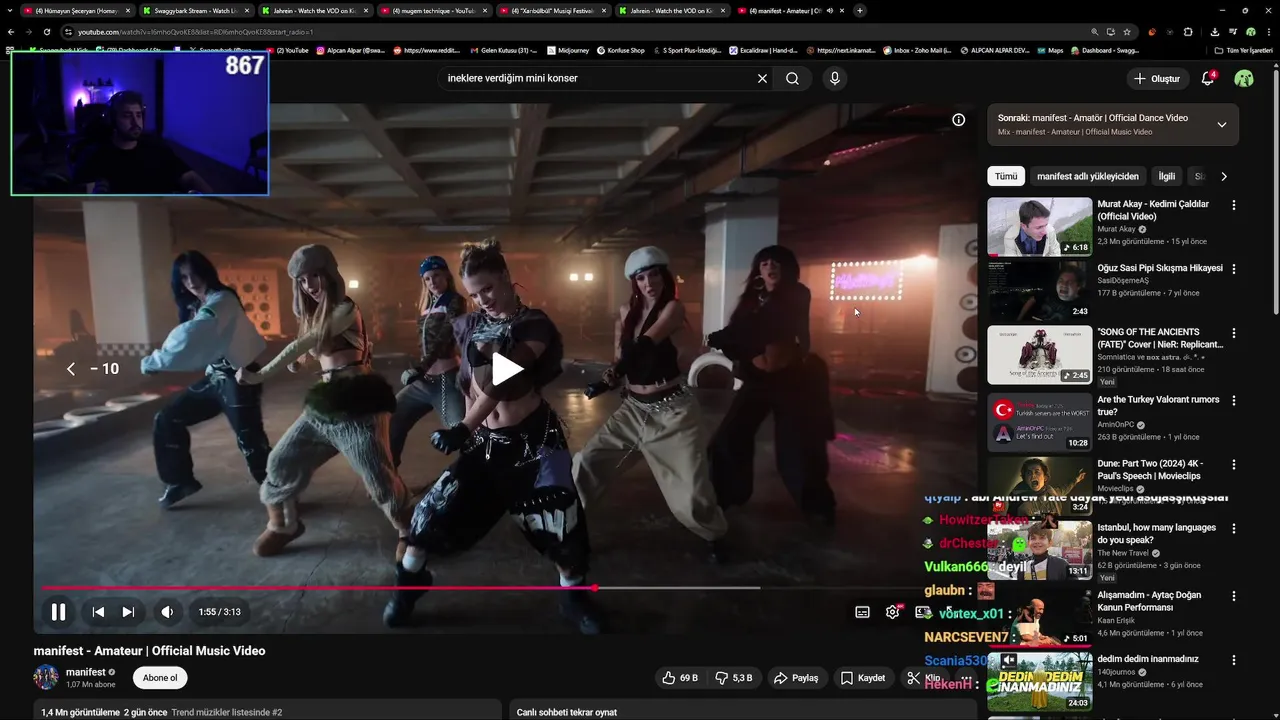Image resolution: width=1280 pixels, height=720 pixels.
Task: Switch to the Xarıbülbül Musiqi Festivalı tab
Action: click(x=552, y=11)
